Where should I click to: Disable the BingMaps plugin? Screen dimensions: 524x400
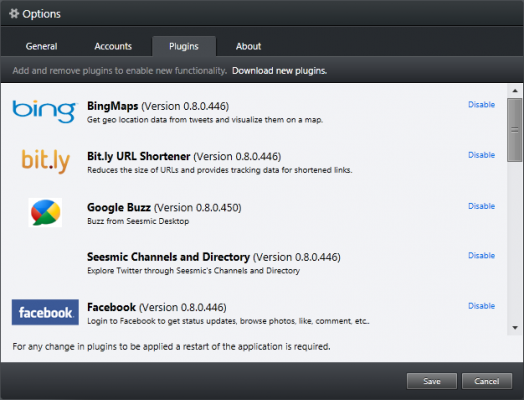click(481, 105)
